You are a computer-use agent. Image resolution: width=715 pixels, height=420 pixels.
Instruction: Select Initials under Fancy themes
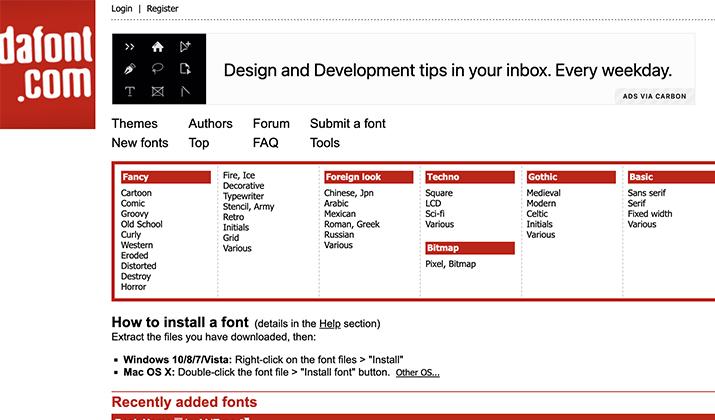tap(236, 228)
